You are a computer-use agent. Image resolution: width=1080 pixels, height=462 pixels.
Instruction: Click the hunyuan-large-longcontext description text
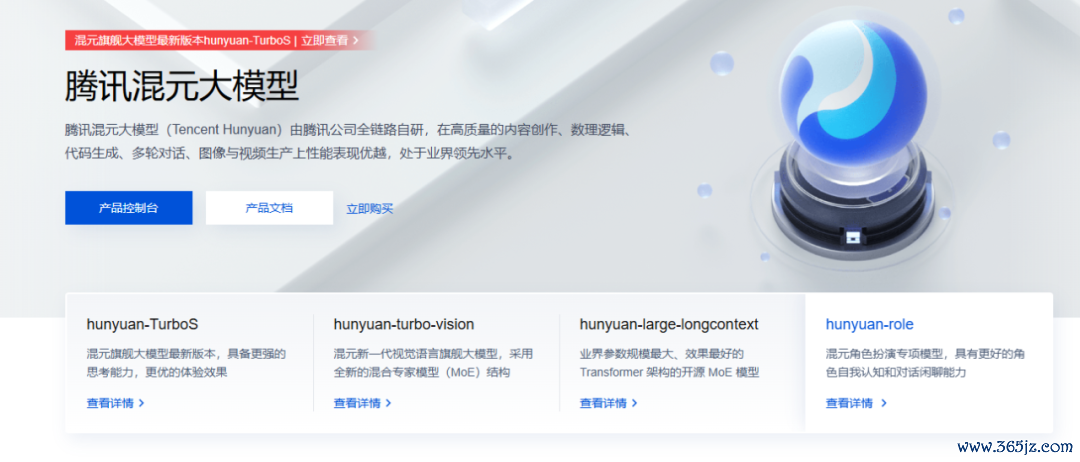point(669,364)
